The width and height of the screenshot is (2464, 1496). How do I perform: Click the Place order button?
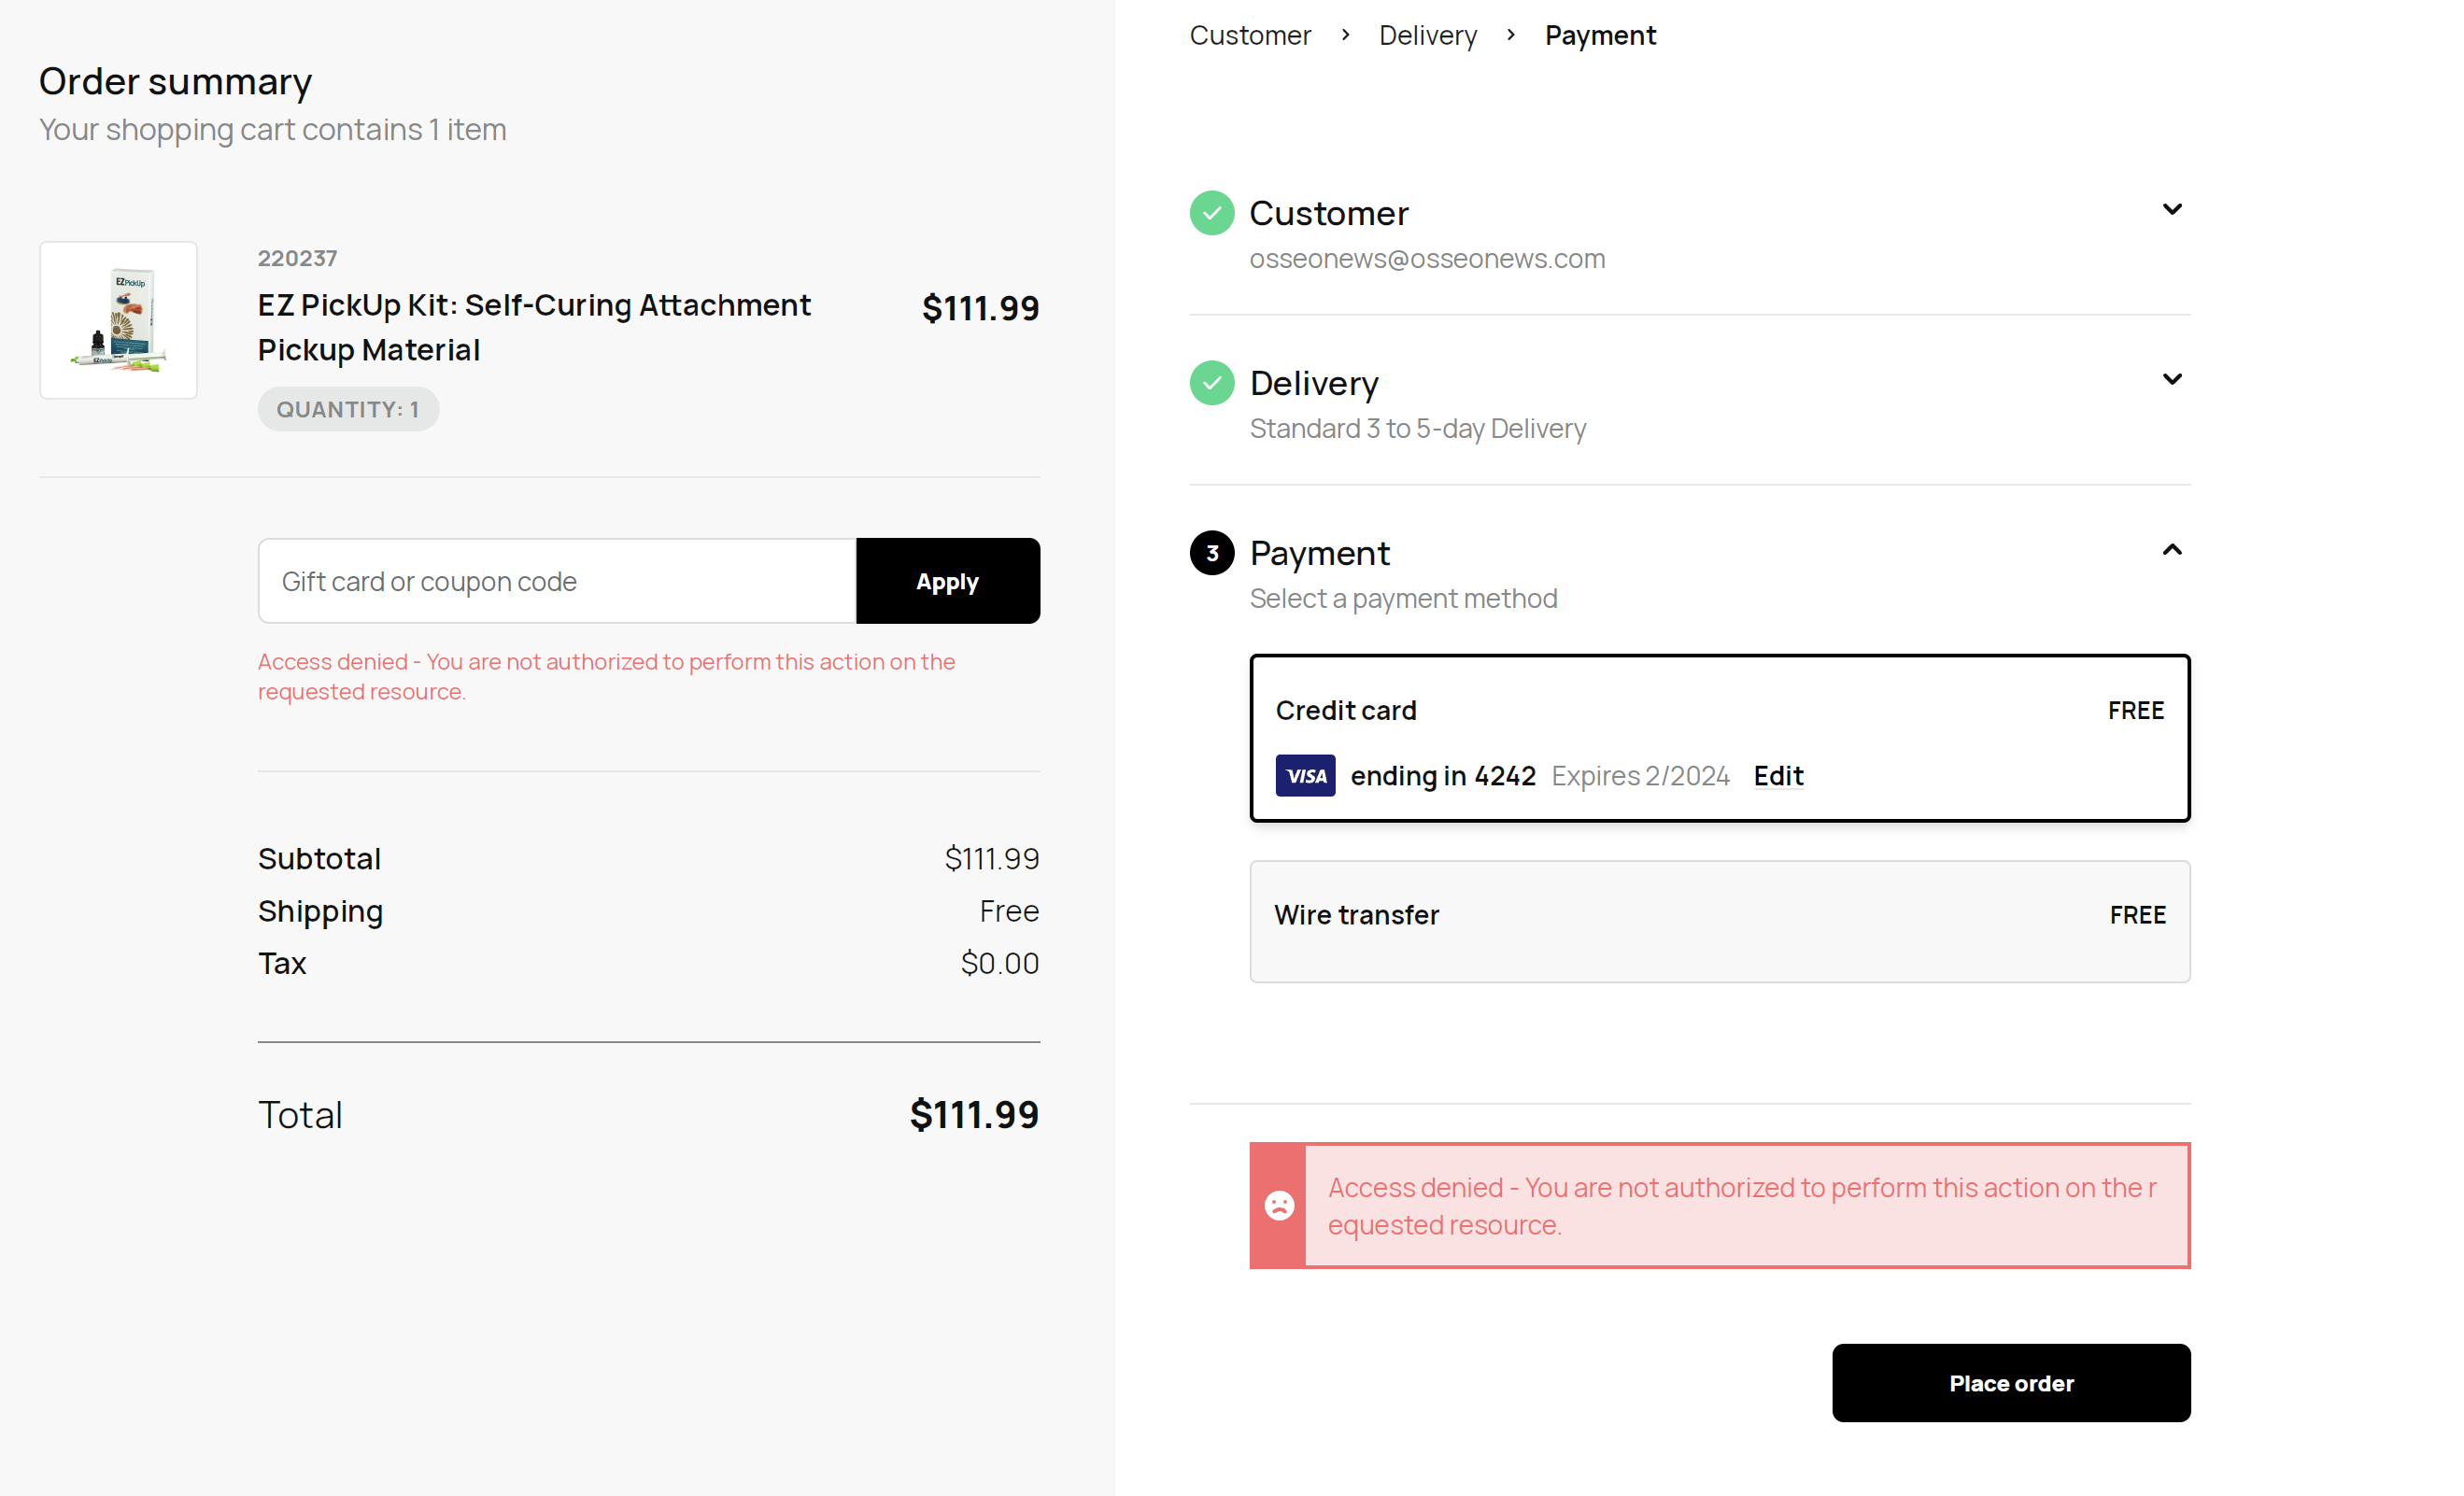(x=2011, y=1382)
